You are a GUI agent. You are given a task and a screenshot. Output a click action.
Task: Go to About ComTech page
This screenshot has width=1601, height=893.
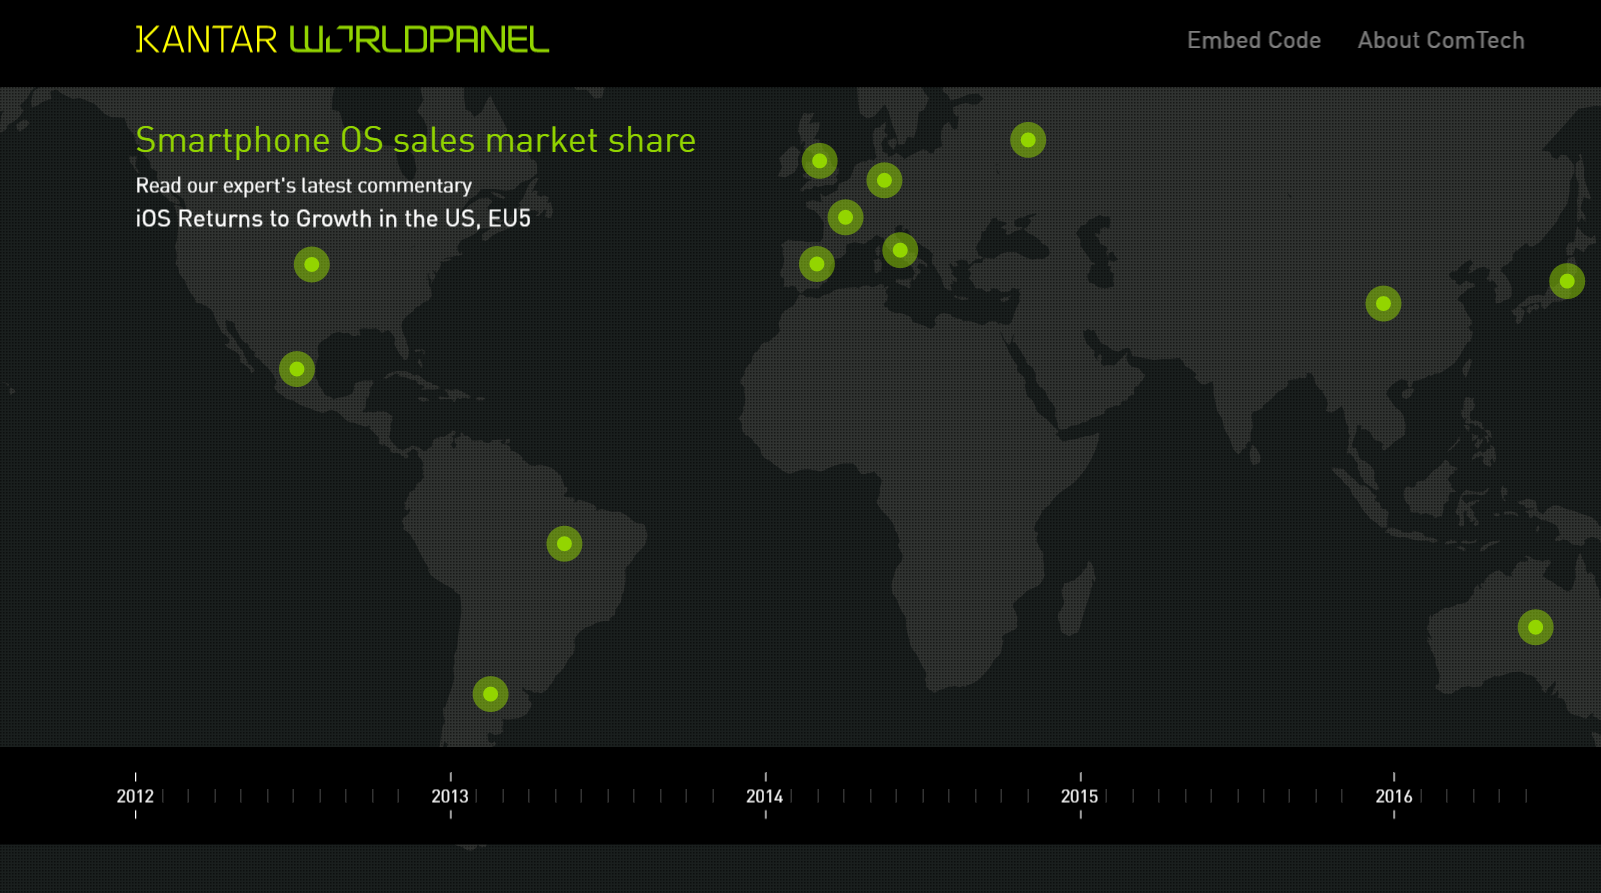(1441, 40)
